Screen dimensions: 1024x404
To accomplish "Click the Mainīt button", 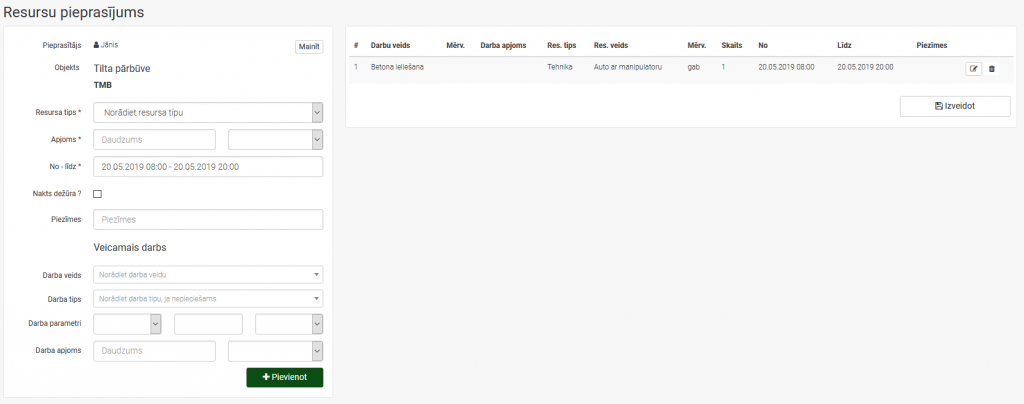I will tap(309, 47).
